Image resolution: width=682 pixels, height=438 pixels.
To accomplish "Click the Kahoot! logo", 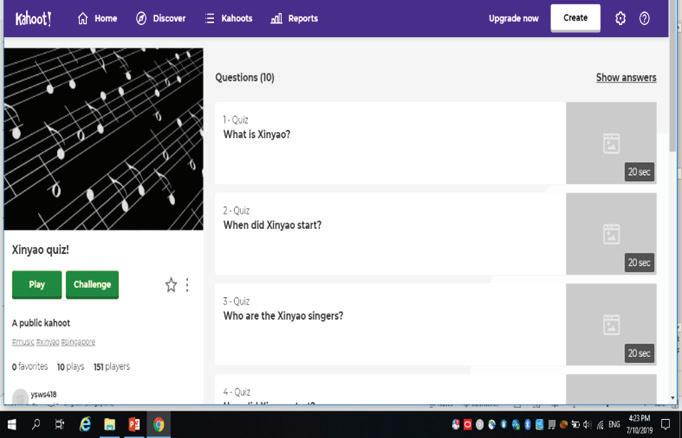I will (x=33, y=19).
